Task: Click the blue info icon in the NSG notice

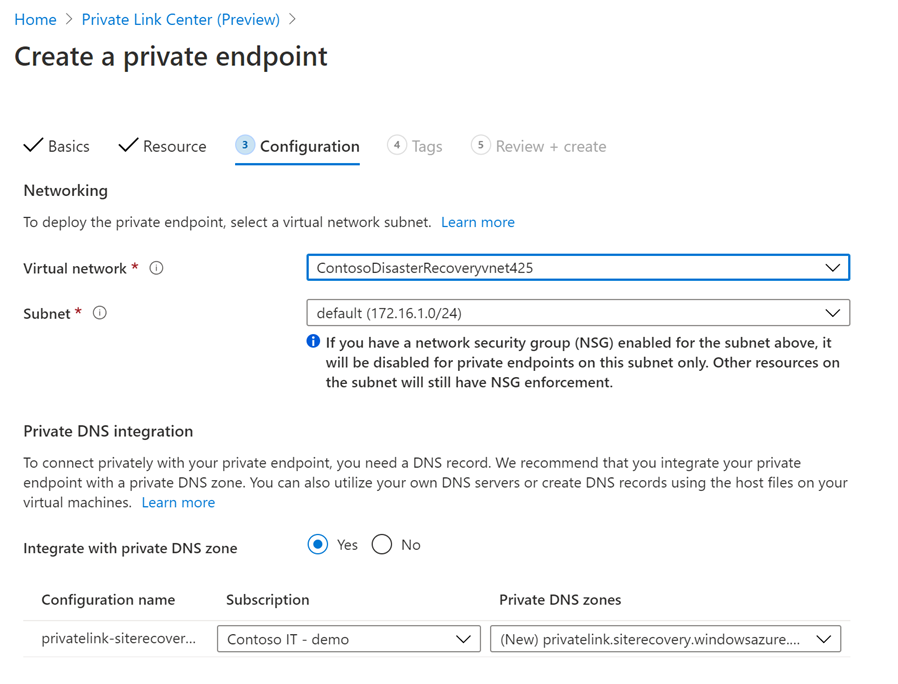Action: [312, 341]
